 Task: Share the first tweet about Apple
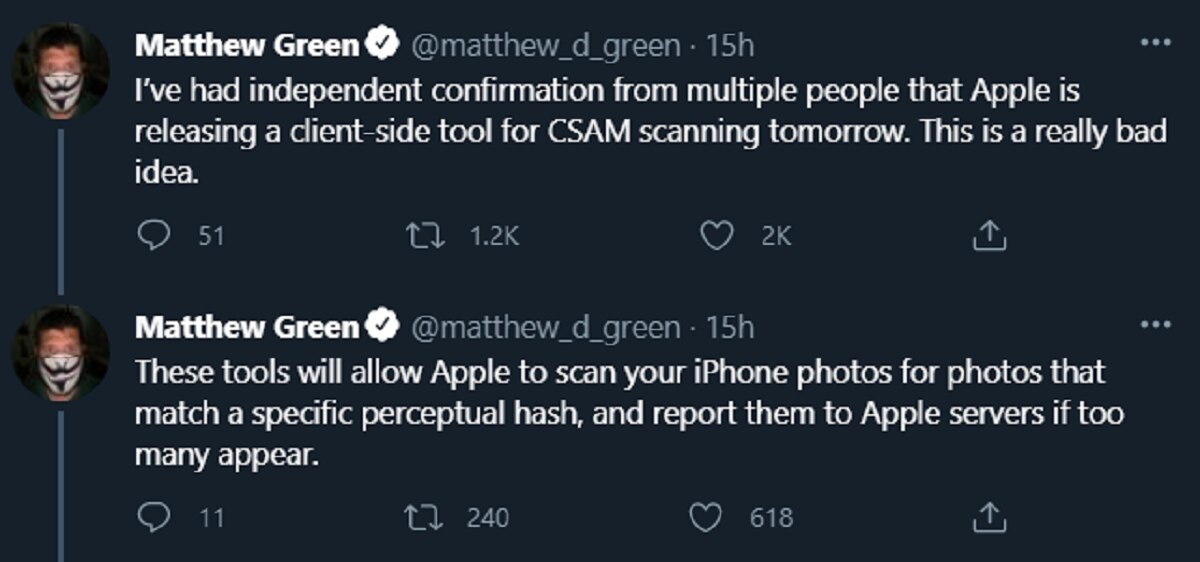987,235
